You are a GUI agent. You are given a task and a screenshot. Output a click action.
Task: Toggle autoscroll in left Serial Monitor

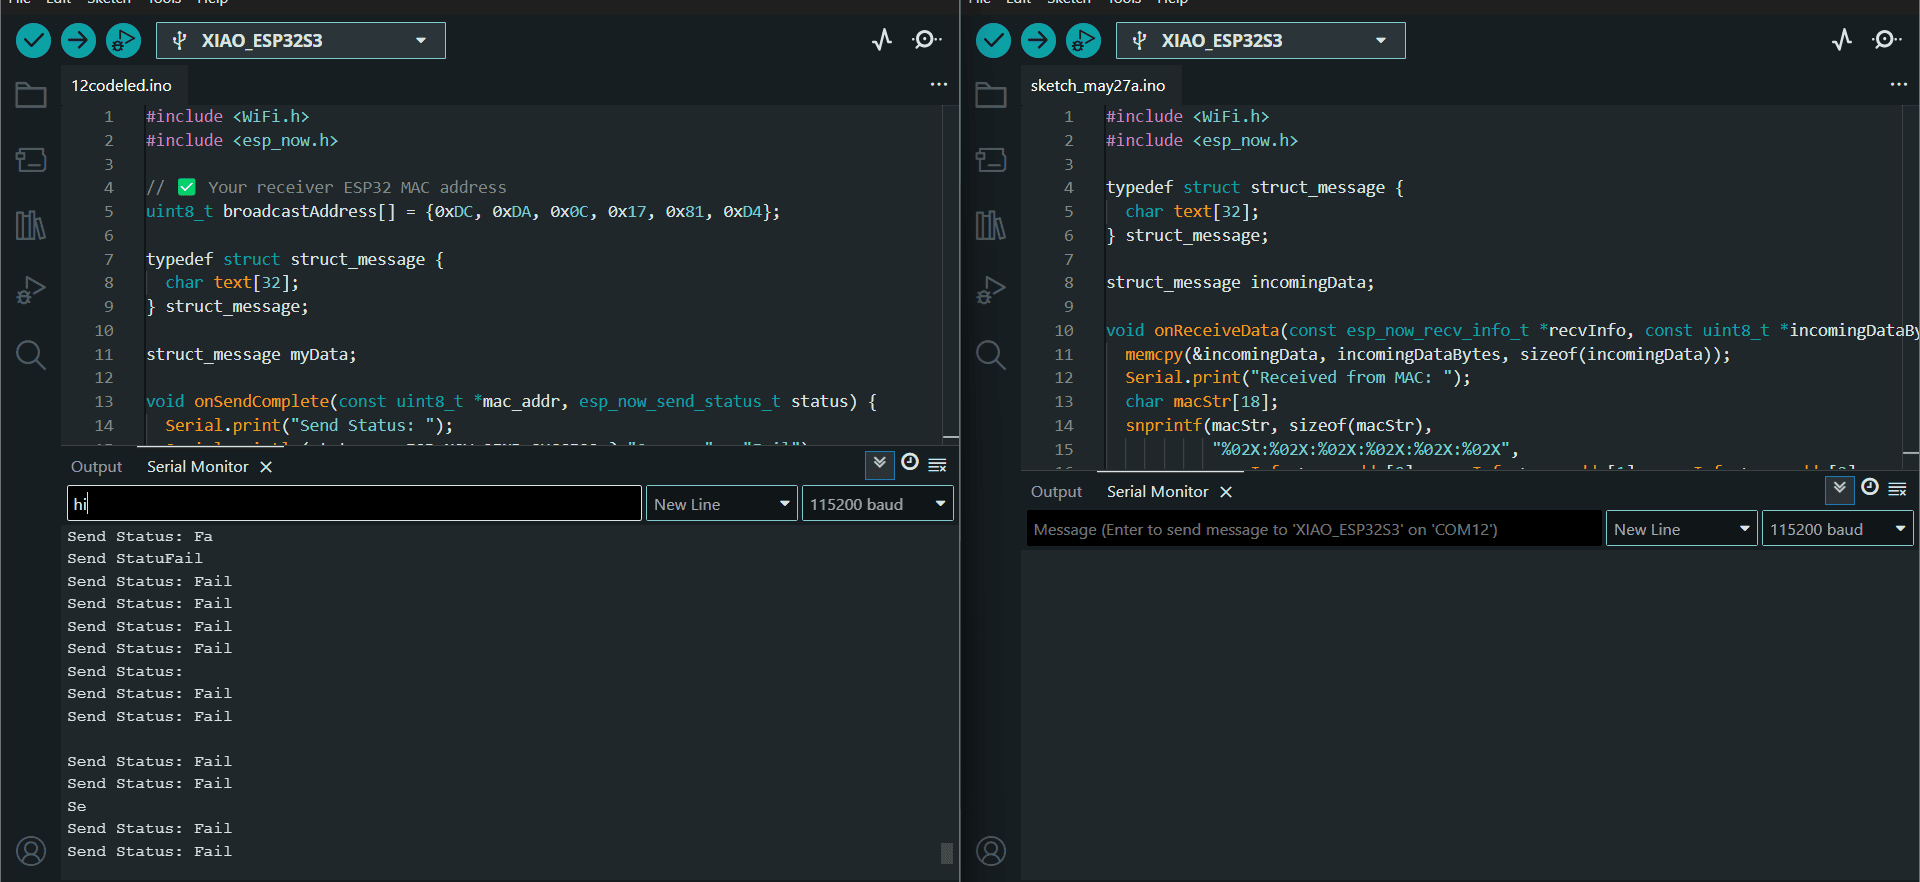tap(879, 463)
